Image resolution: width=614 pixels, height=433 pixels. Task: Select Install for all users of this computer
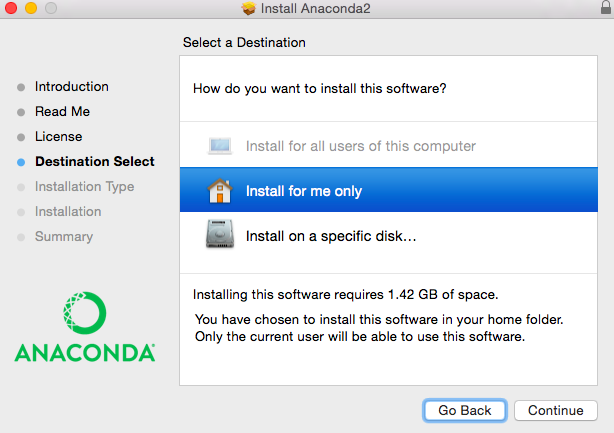pyautogui.click(x=388, y=146)
